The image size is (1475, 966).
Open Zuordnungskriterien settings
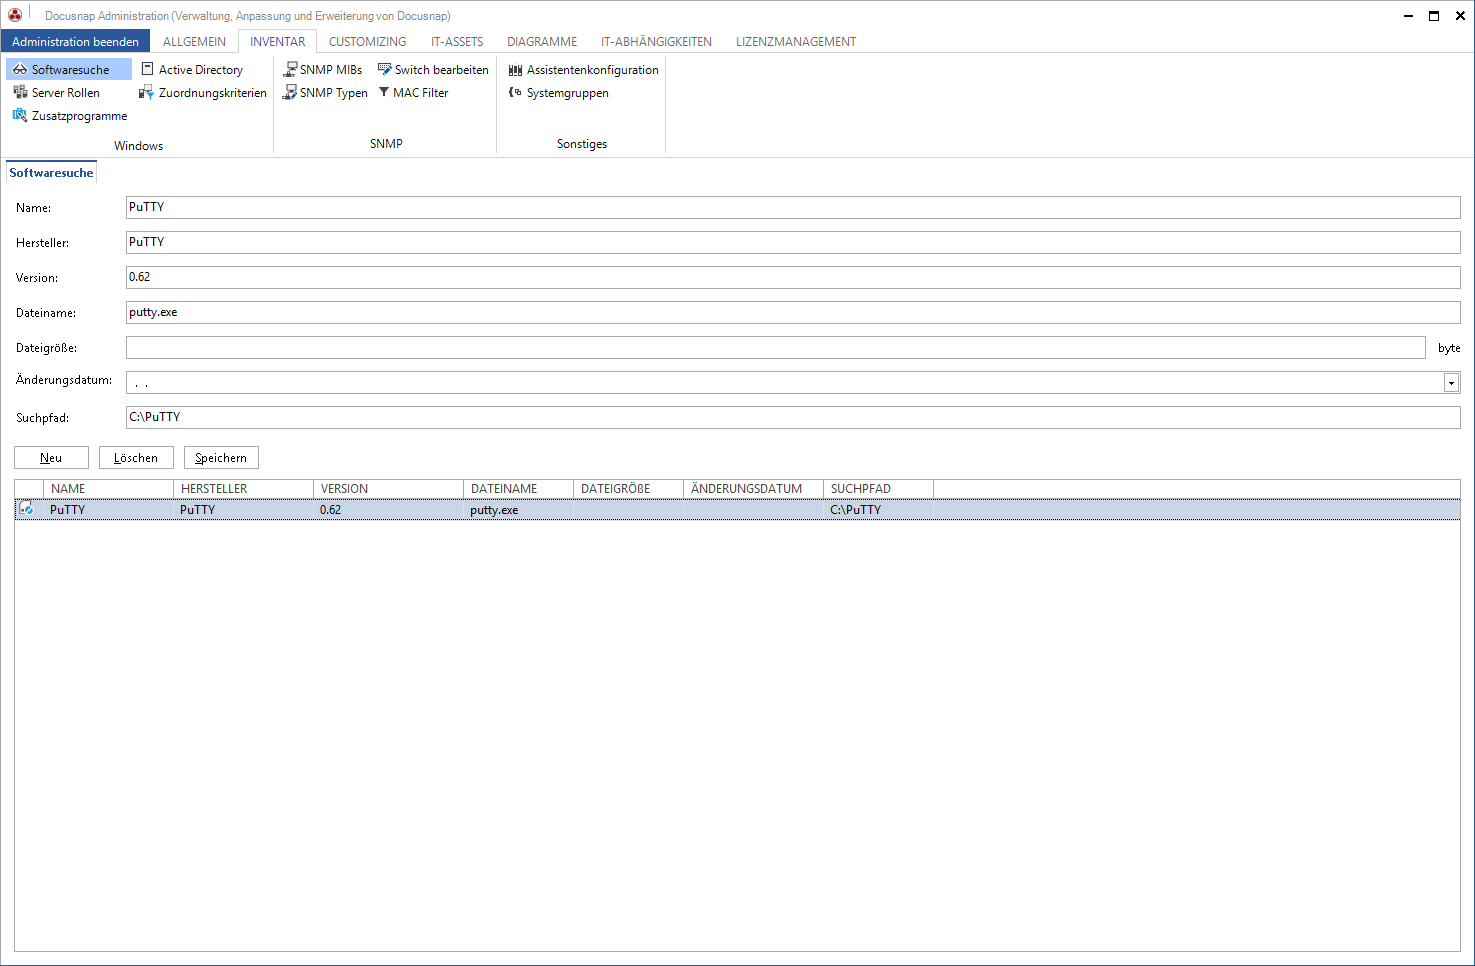[x=203, y=92]
